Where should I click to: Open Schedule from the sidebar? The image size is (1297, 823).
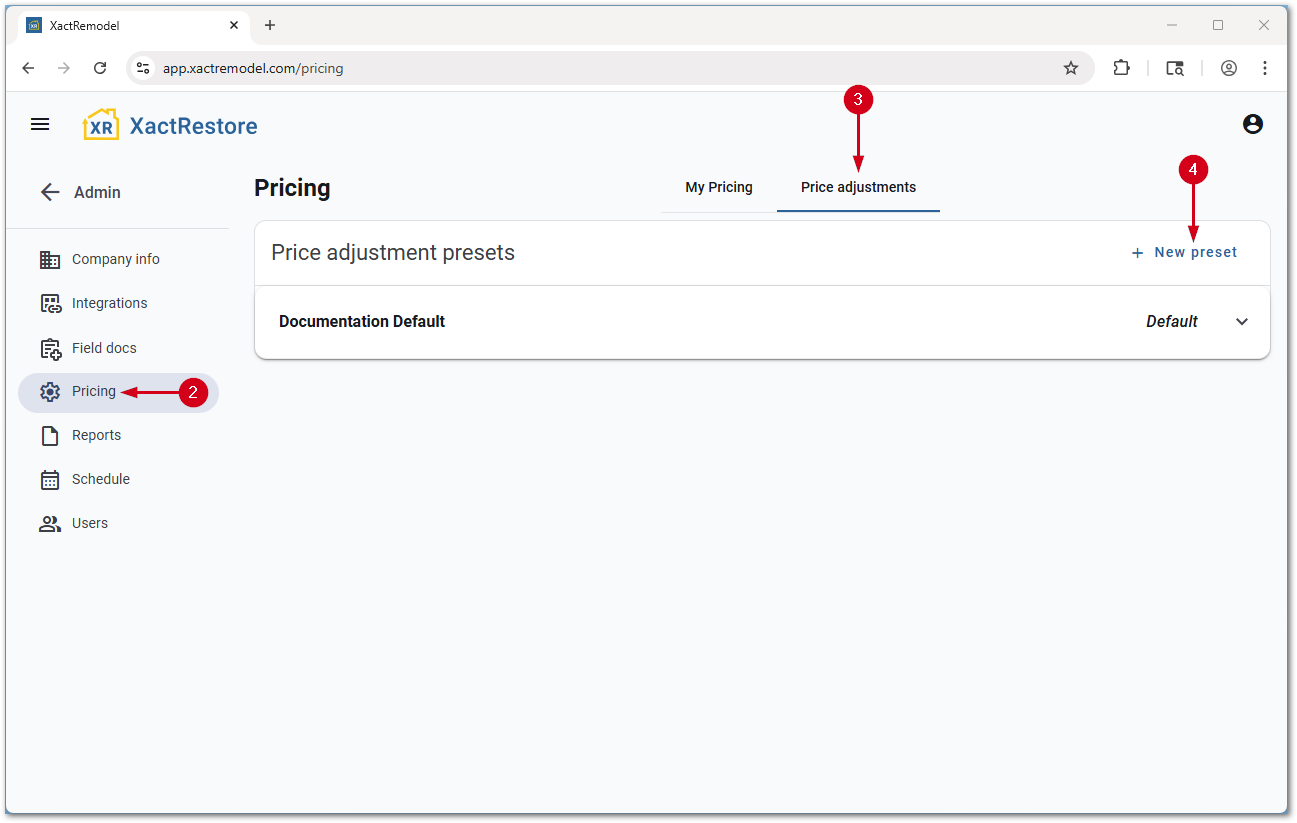click(100, 479)
